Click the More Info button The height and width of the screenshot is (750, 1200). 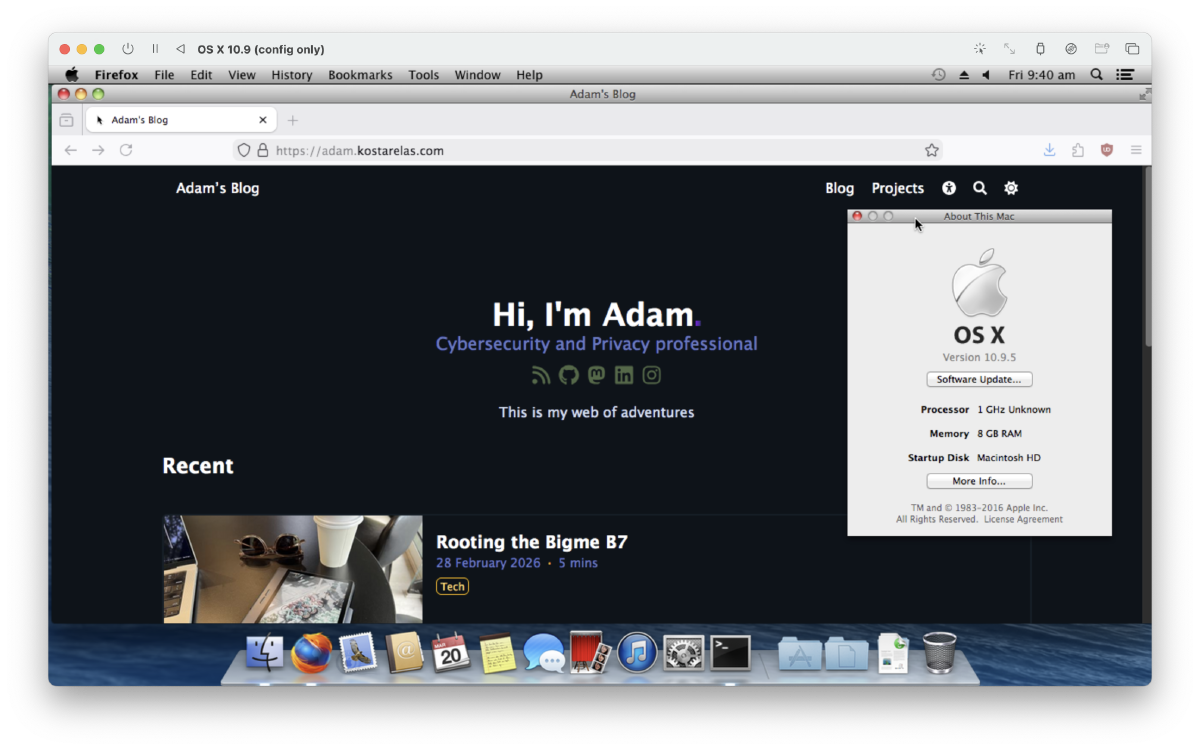pyautogui.click(x=979, y=481)
